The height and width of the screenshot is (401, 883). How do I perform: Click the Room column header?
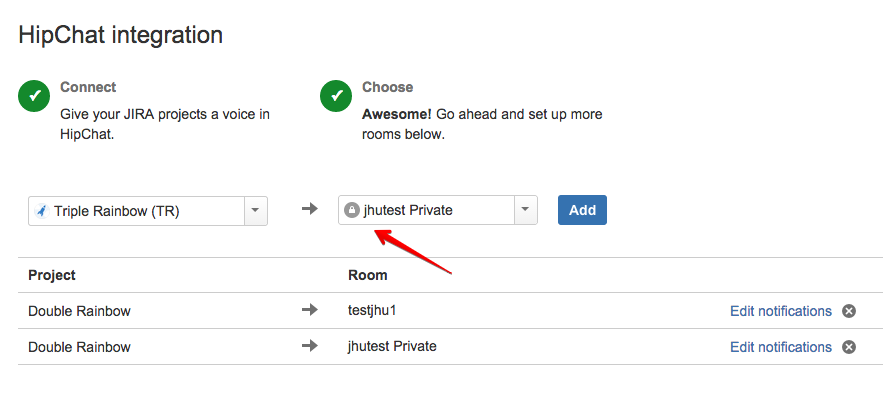(x=368, y=275)
